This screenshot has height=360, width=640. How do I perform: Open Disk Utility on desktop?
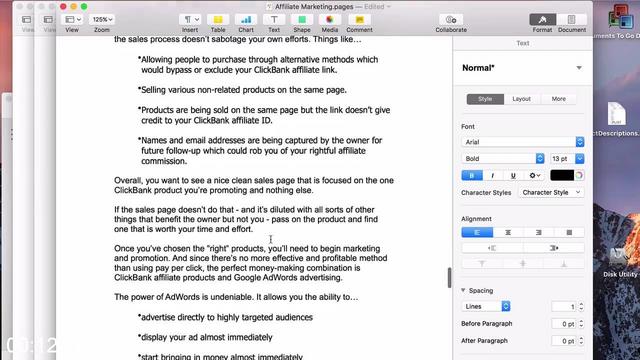pos(620,261)
